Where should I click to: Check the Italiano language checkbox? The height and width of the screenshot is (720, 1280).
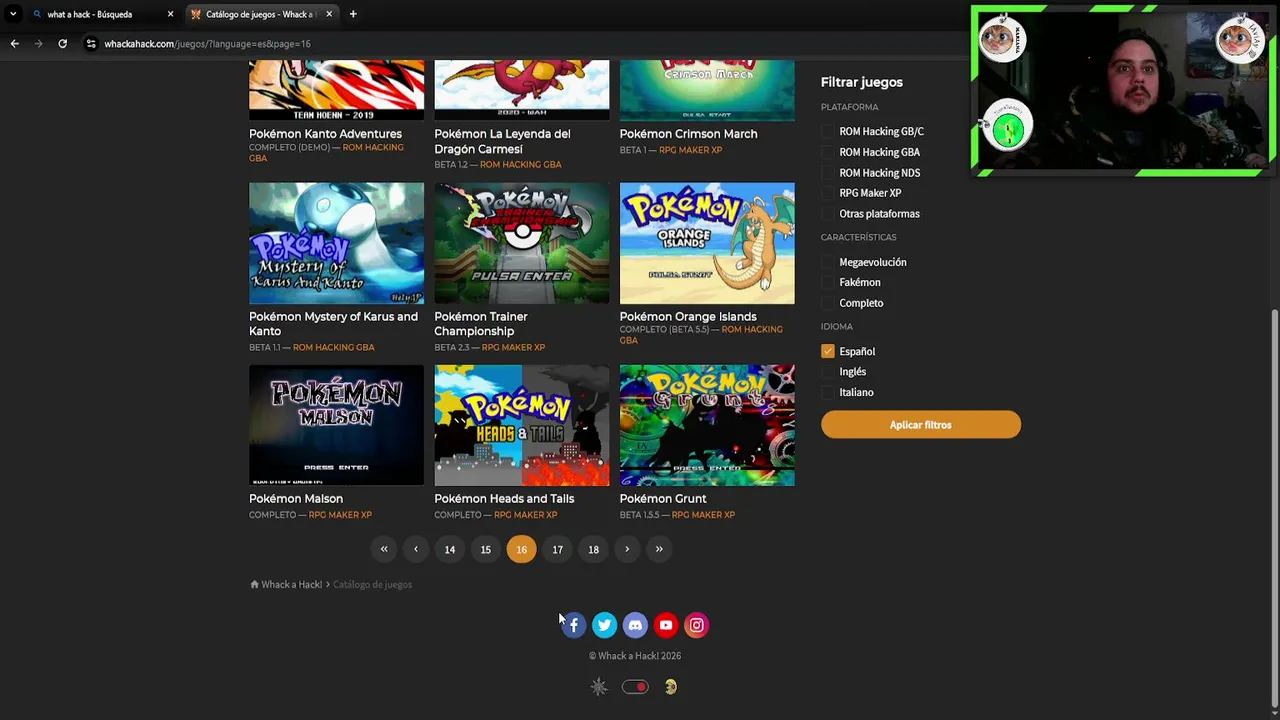pyautogui.click(x=828, y=392)
